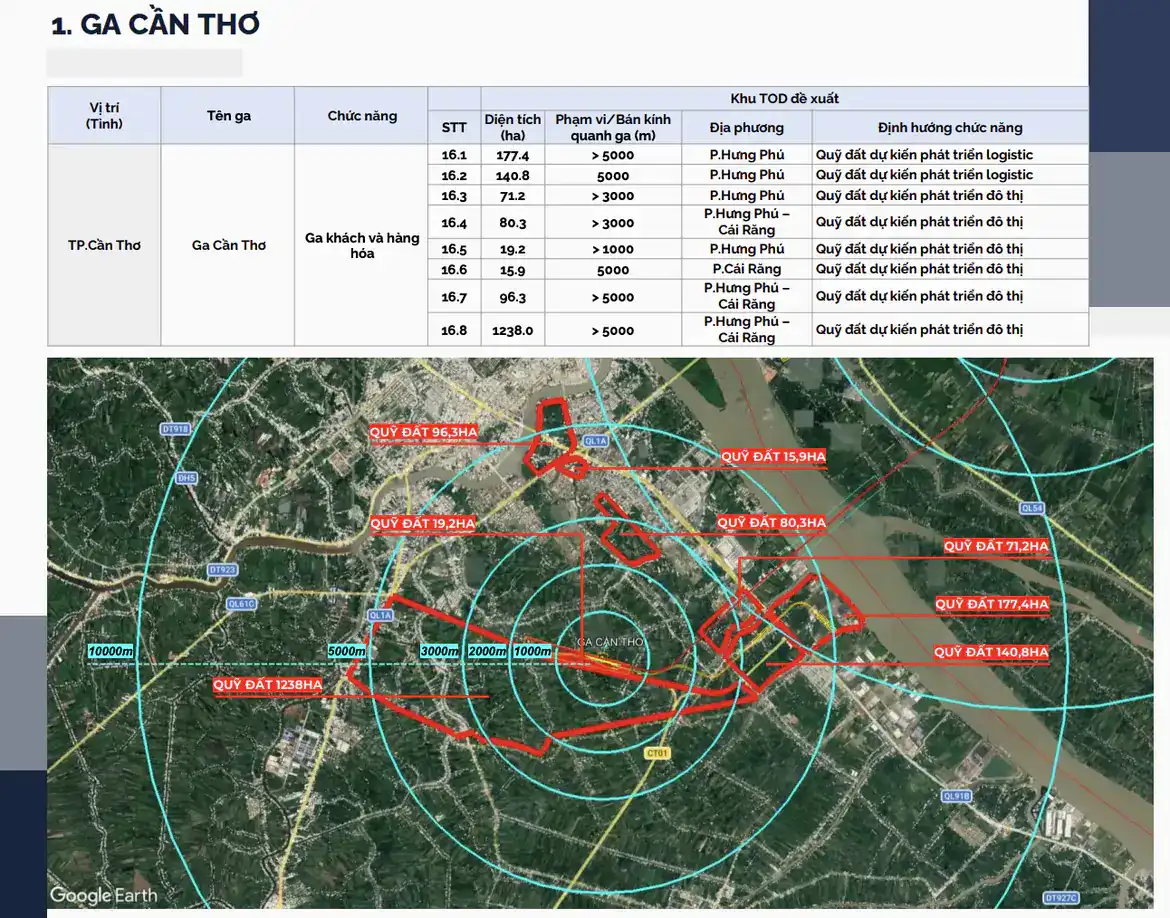
Task: Click the area value "177.4"
Action: coord(513,155)
